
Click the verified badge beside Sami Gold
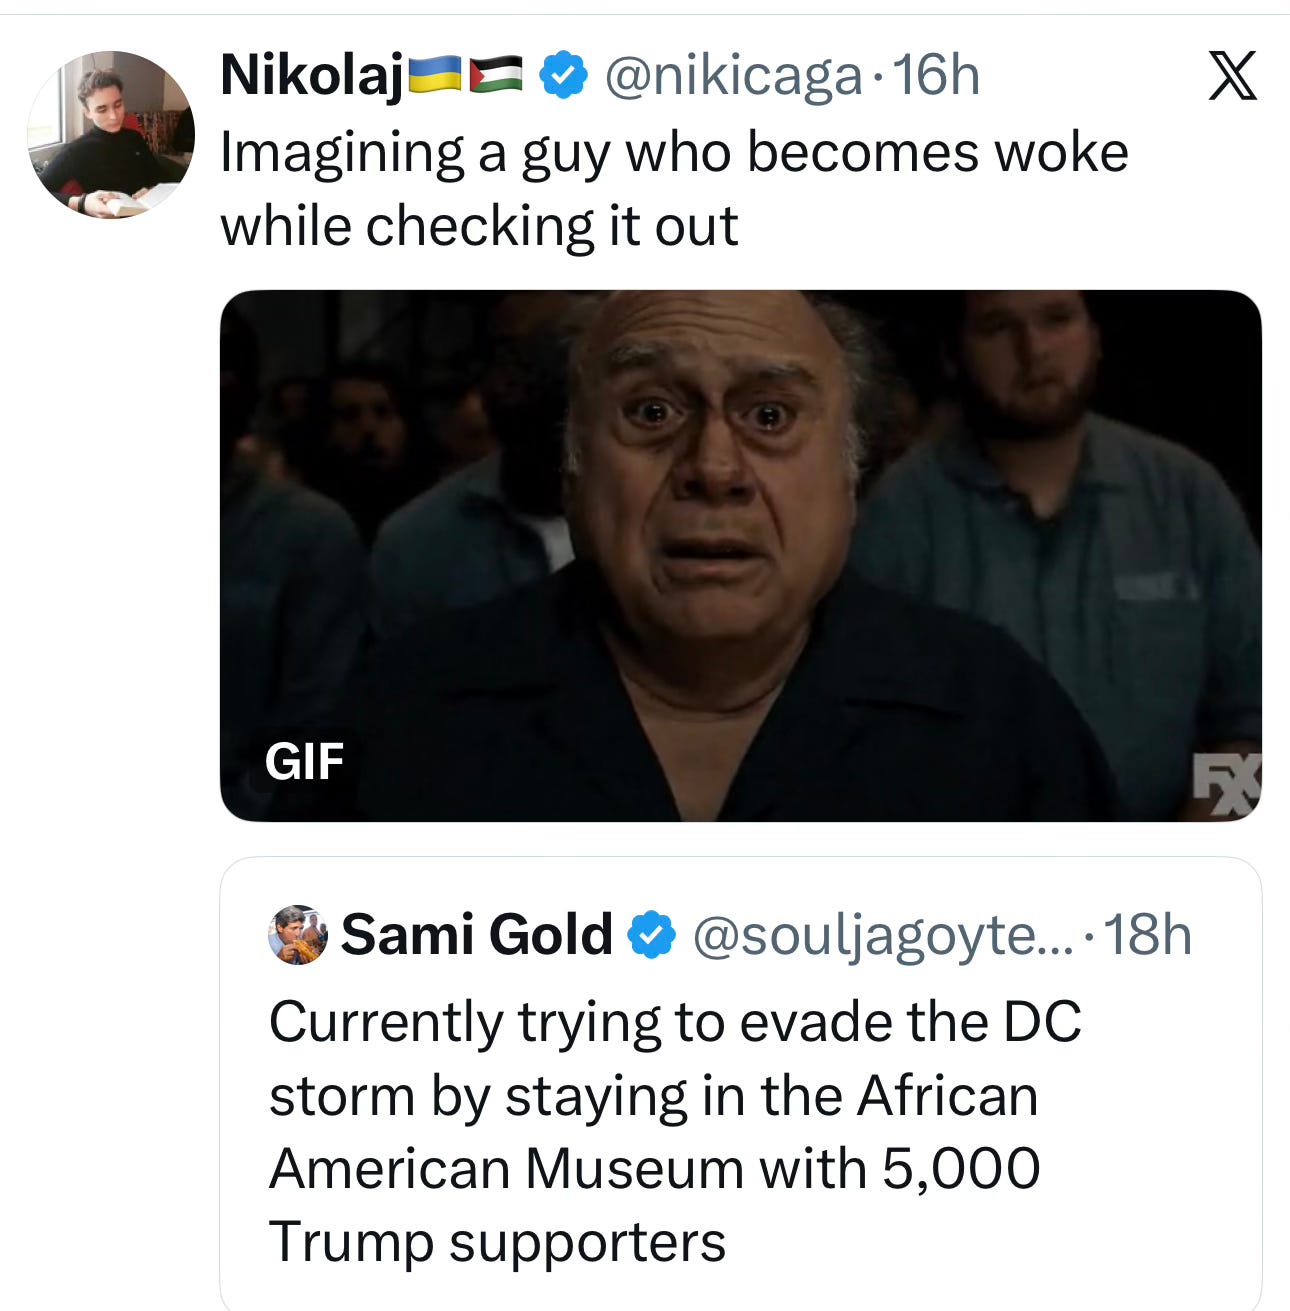click(x=652, y=935)
